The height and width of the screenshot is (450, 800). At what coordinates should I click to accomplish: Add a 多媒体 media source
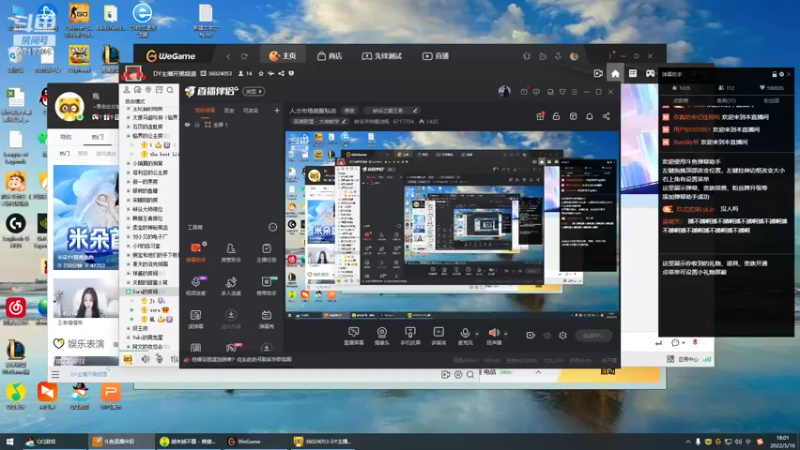[438, 336]
